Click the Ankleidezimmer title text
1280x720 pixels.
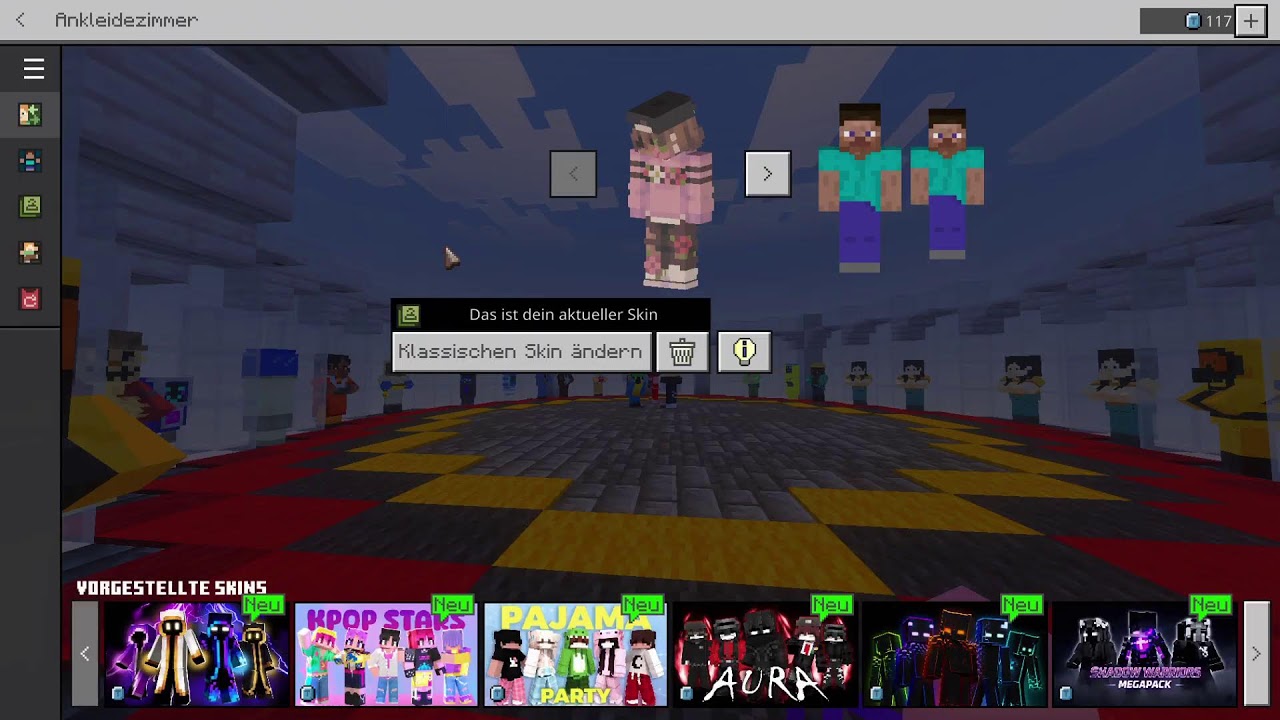pyautogui.click(x=126, y=20)
